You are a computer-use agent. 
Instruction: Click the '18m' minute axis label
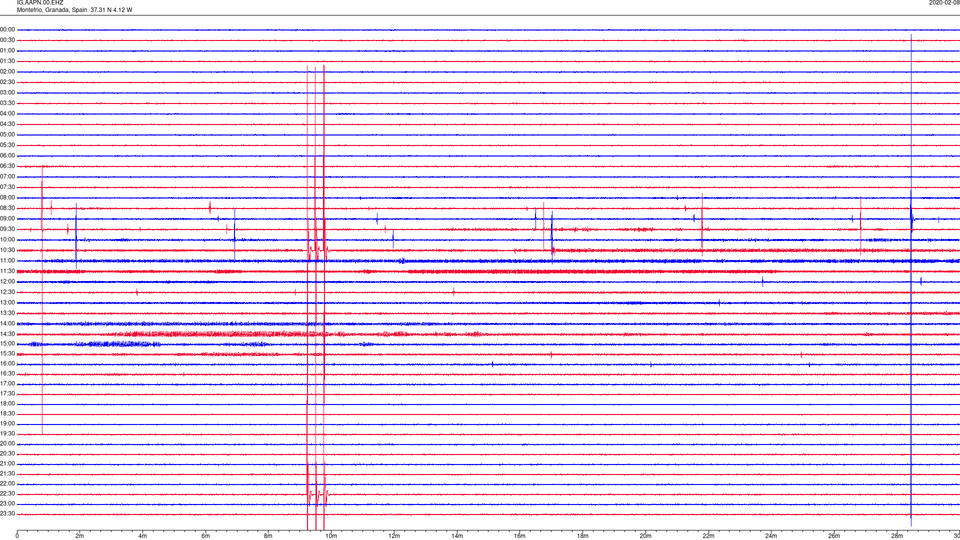[x=582, y=536]
